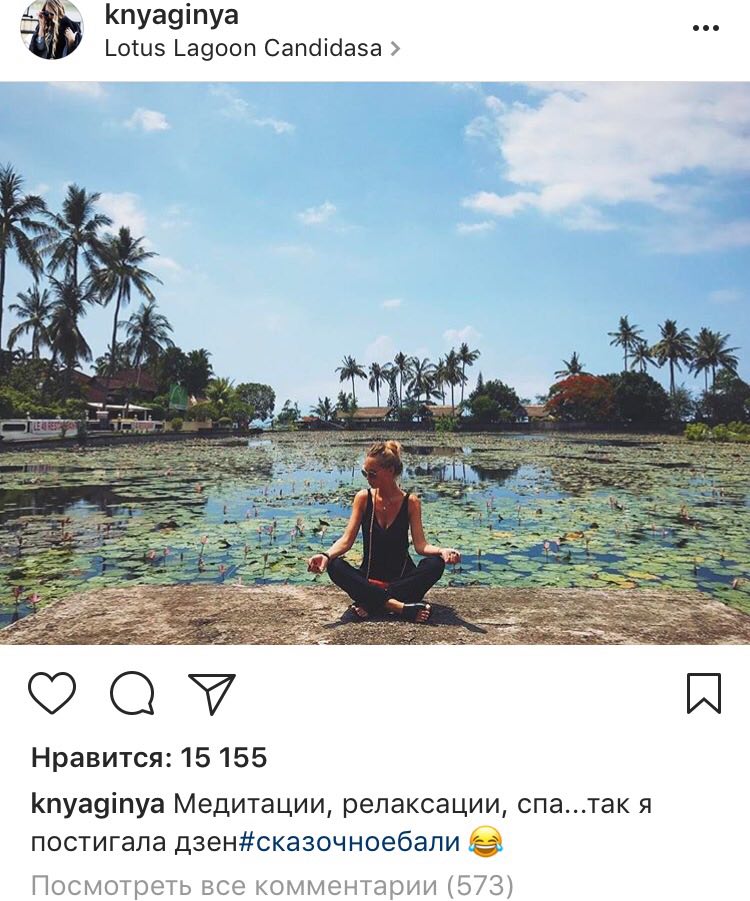
Task: View all 573 comments link
Action: (272, 885)
